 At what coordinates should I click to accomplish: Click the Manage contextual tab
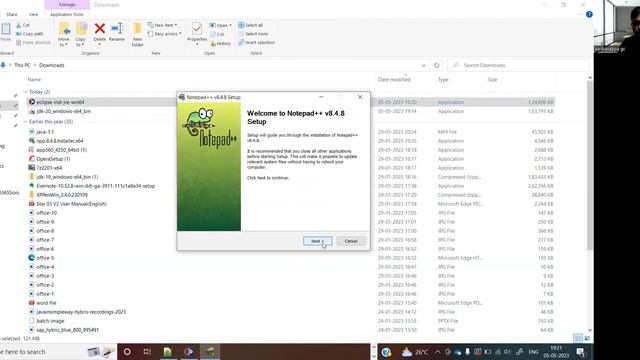click(x=67, y=5)
